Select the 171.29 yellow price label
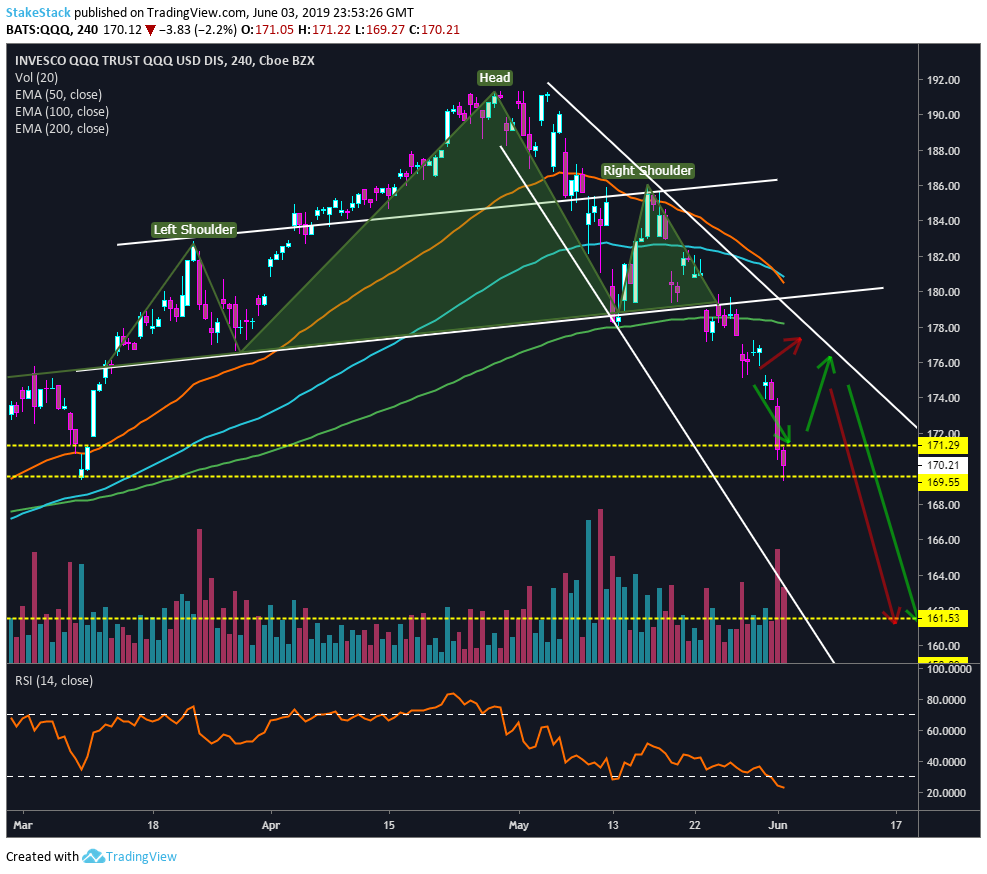The image size is (987, 874). (x=943, y=445)
